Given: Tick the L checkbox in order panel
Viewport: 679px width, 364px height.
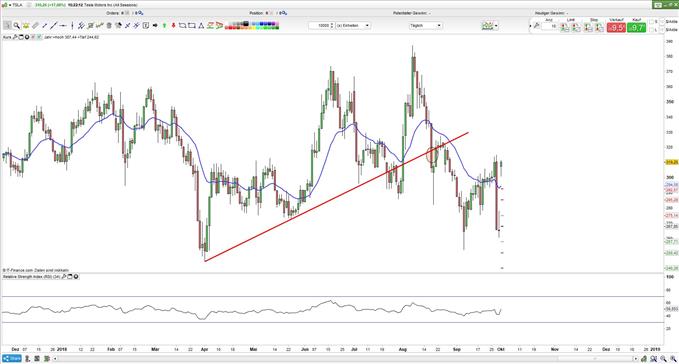Looking at the screenshot, I should (652, 30).
